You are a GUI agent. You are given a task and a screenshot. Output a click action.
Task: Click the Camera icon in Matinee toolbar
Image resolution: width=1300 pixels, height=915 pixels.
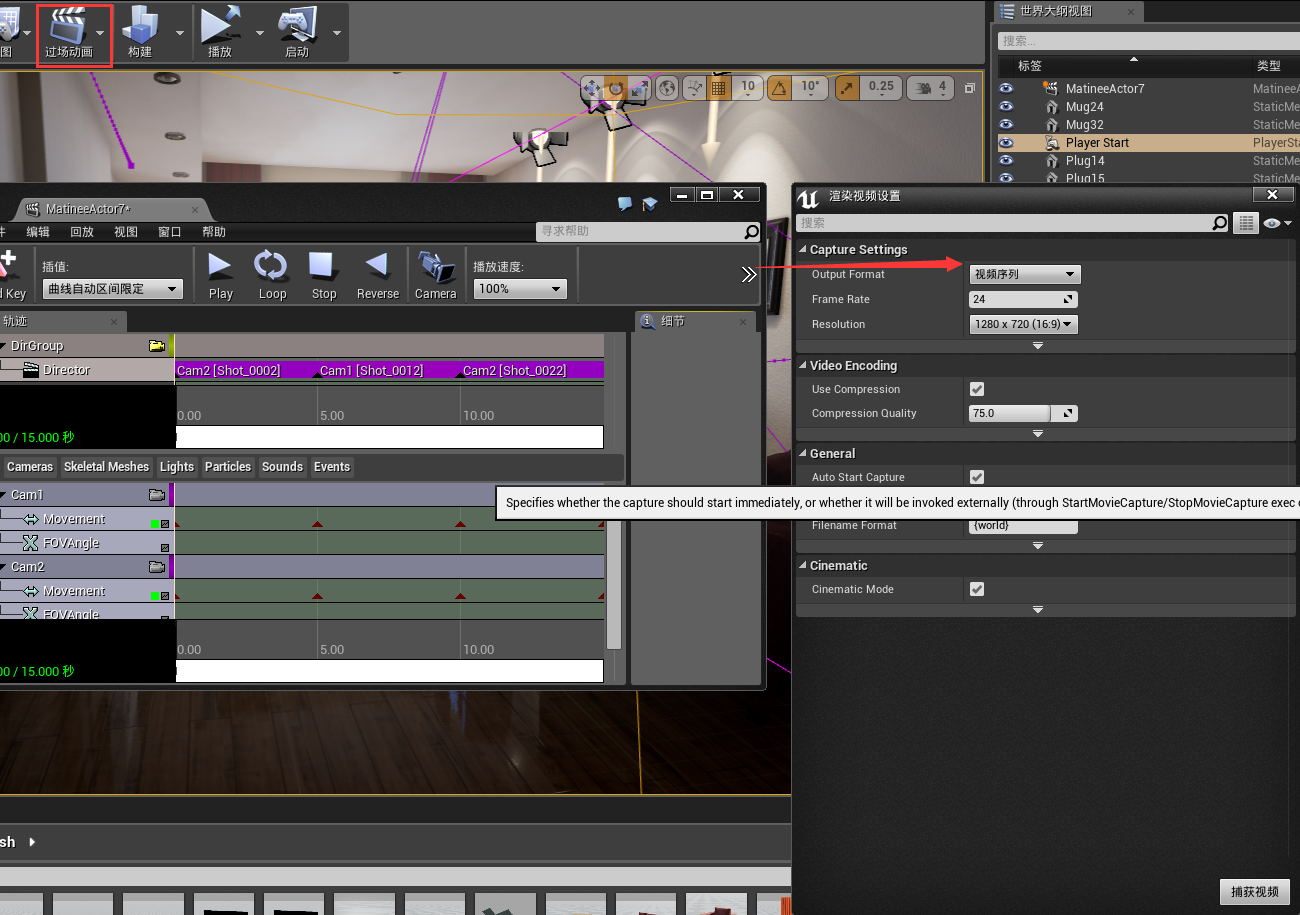click(435, 275)
